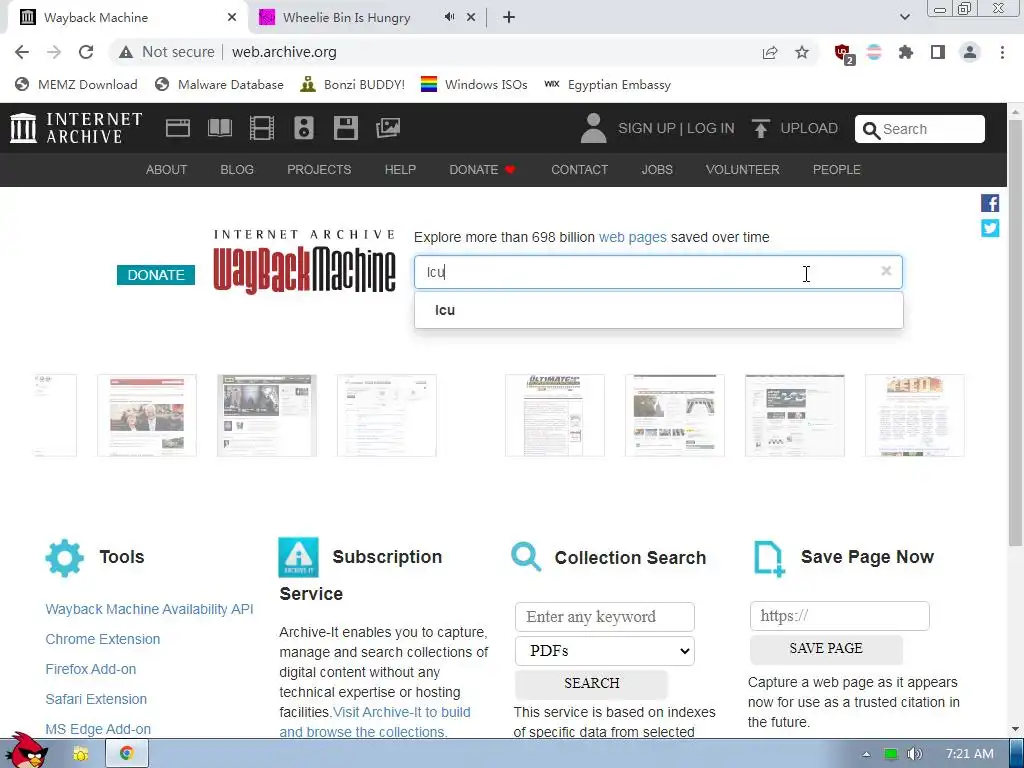Open the ULTIMATE site thumbnail
Viewport: 1024px width, 768px height.
coord(554,415)
